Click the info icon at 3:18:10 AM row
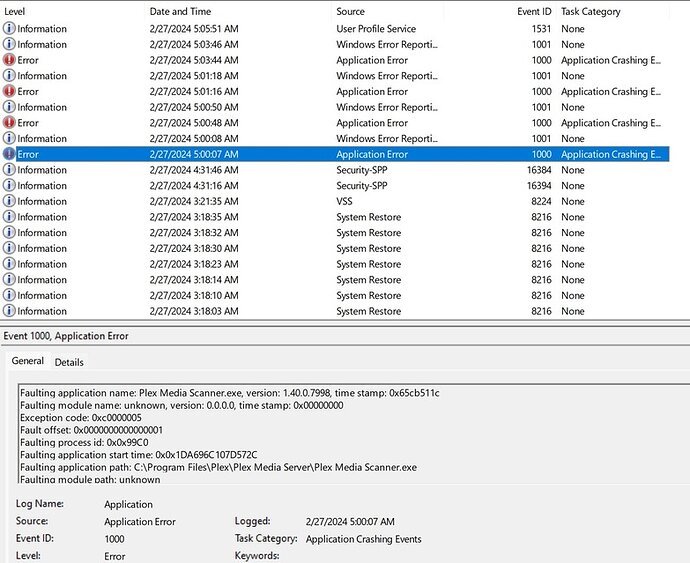Screen dimensions: 690x563 point(9,295)
